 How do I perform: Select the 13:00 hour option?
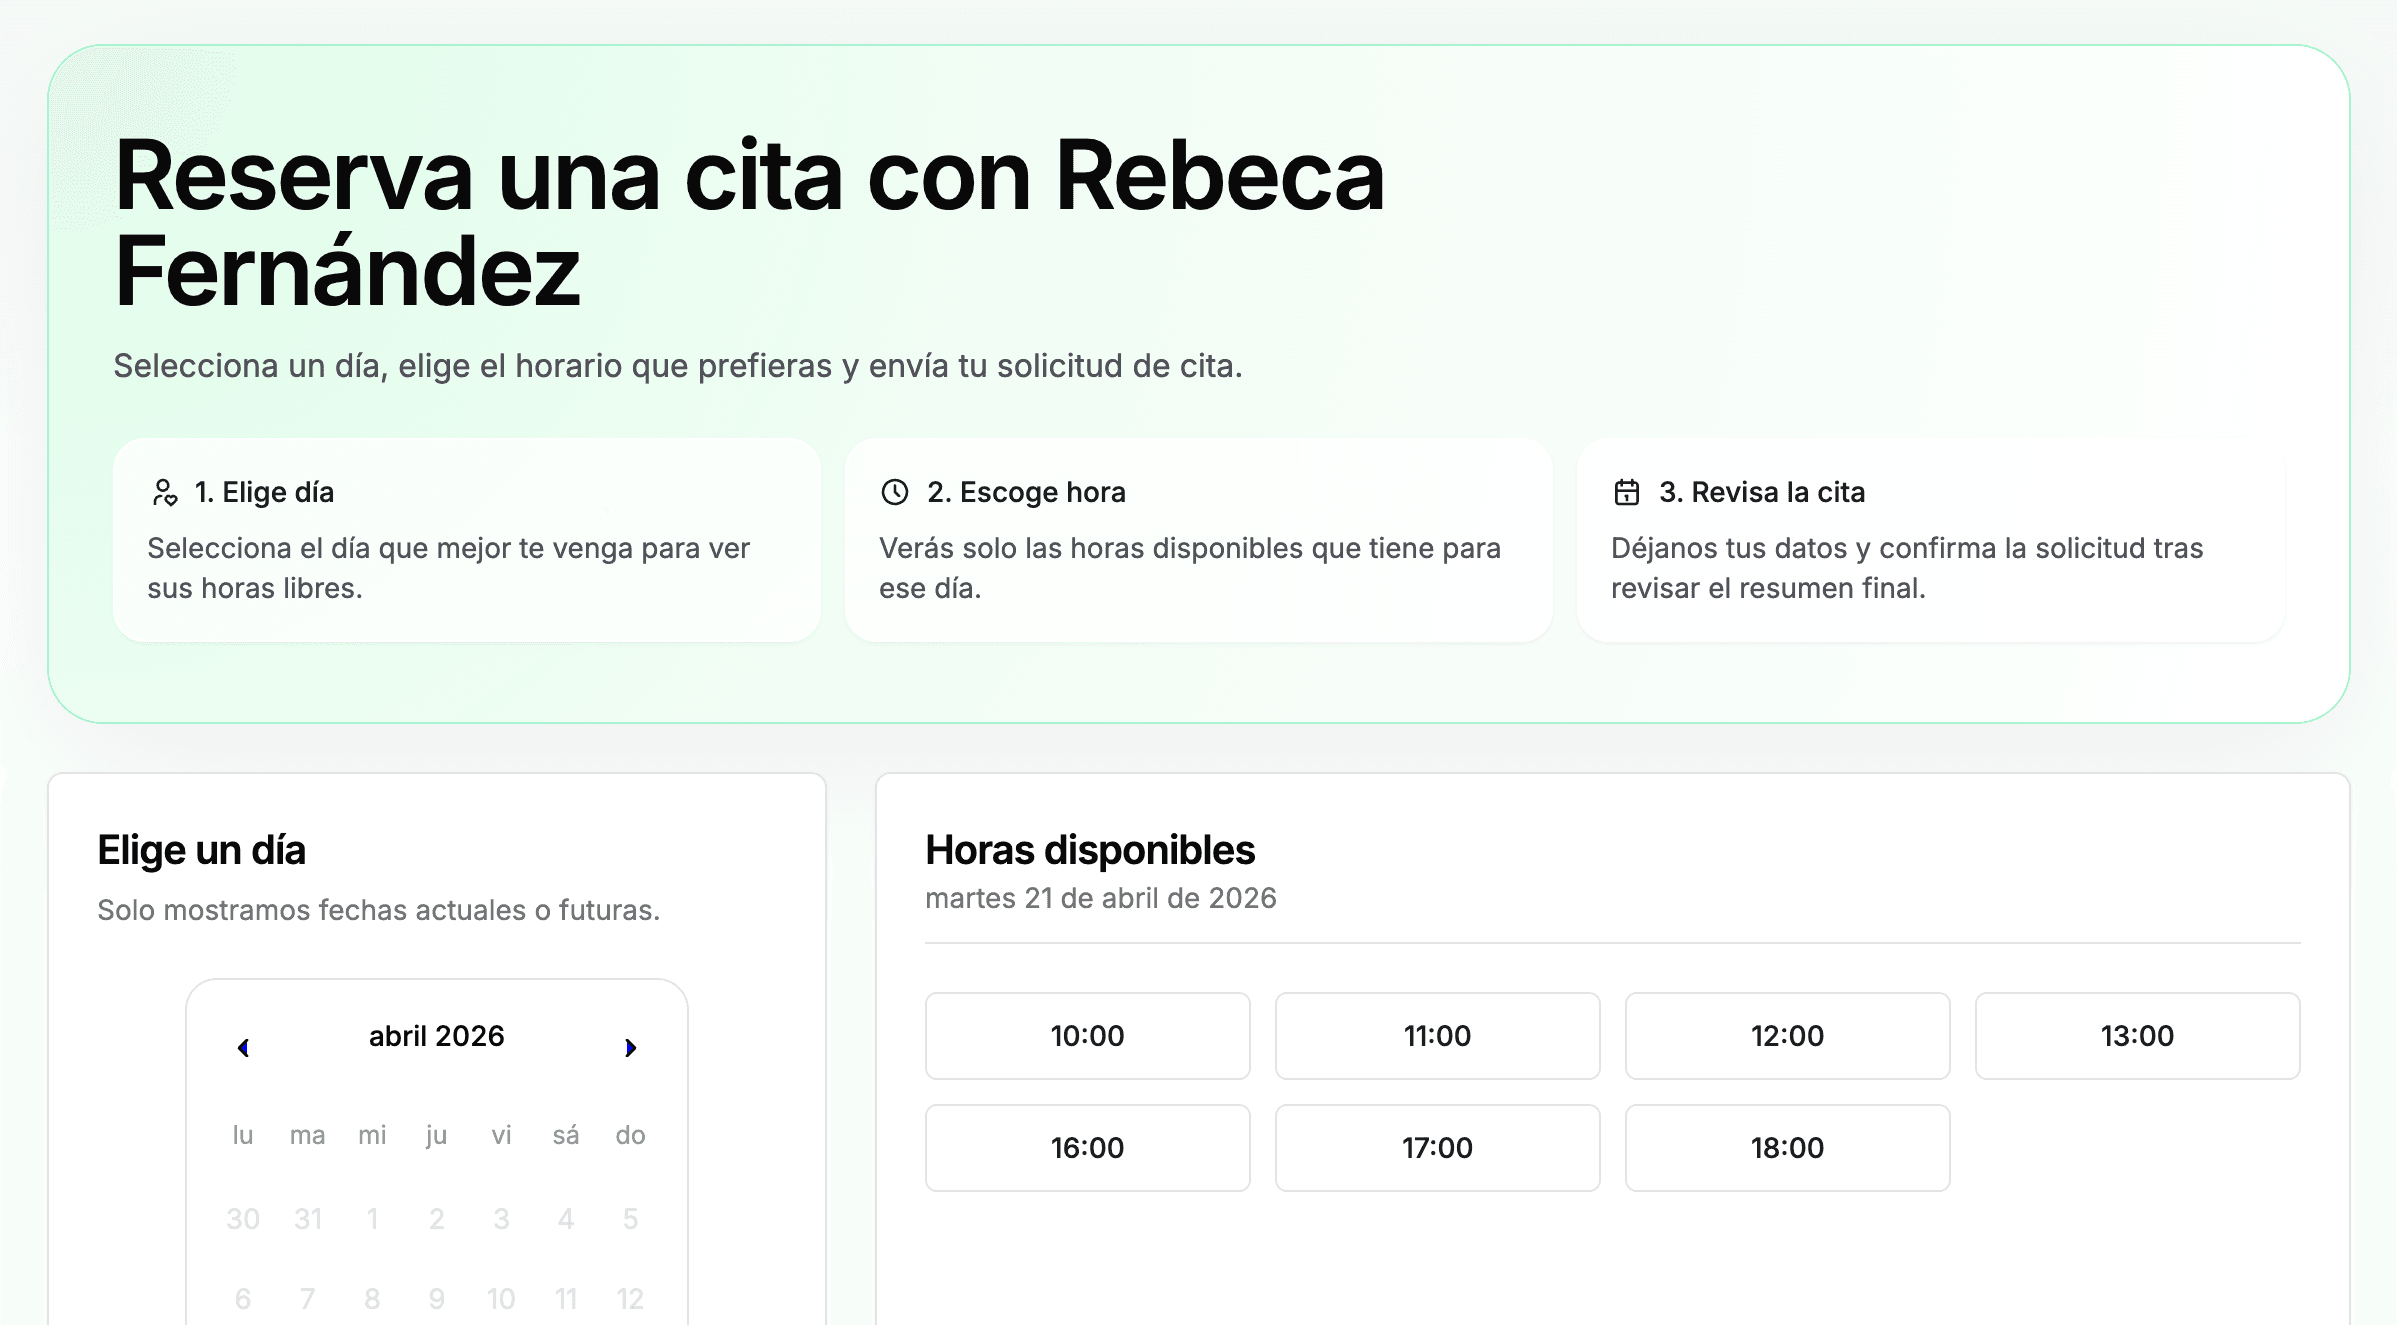click(x=2137, y=1036)
